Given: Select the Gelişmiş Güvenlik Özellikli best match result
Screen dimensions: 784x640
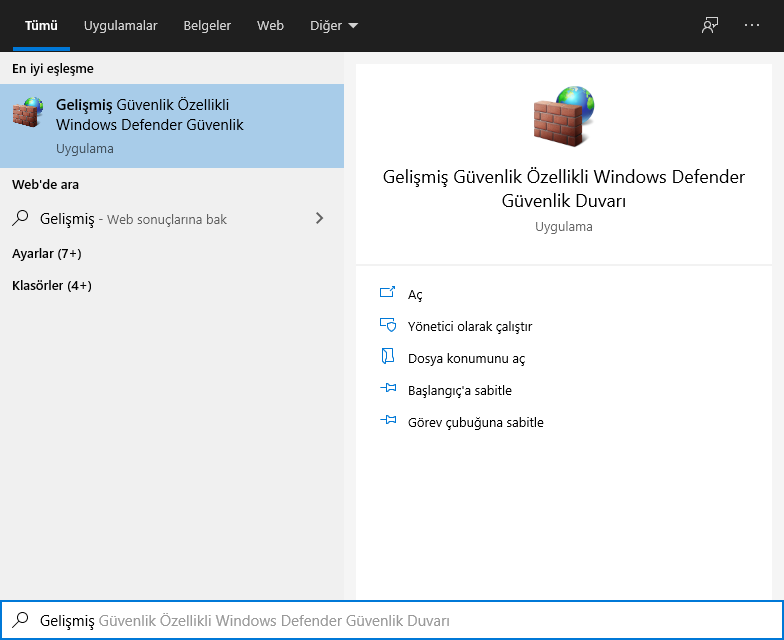Looking at the screenshot, I should click(x=172, y=126).
